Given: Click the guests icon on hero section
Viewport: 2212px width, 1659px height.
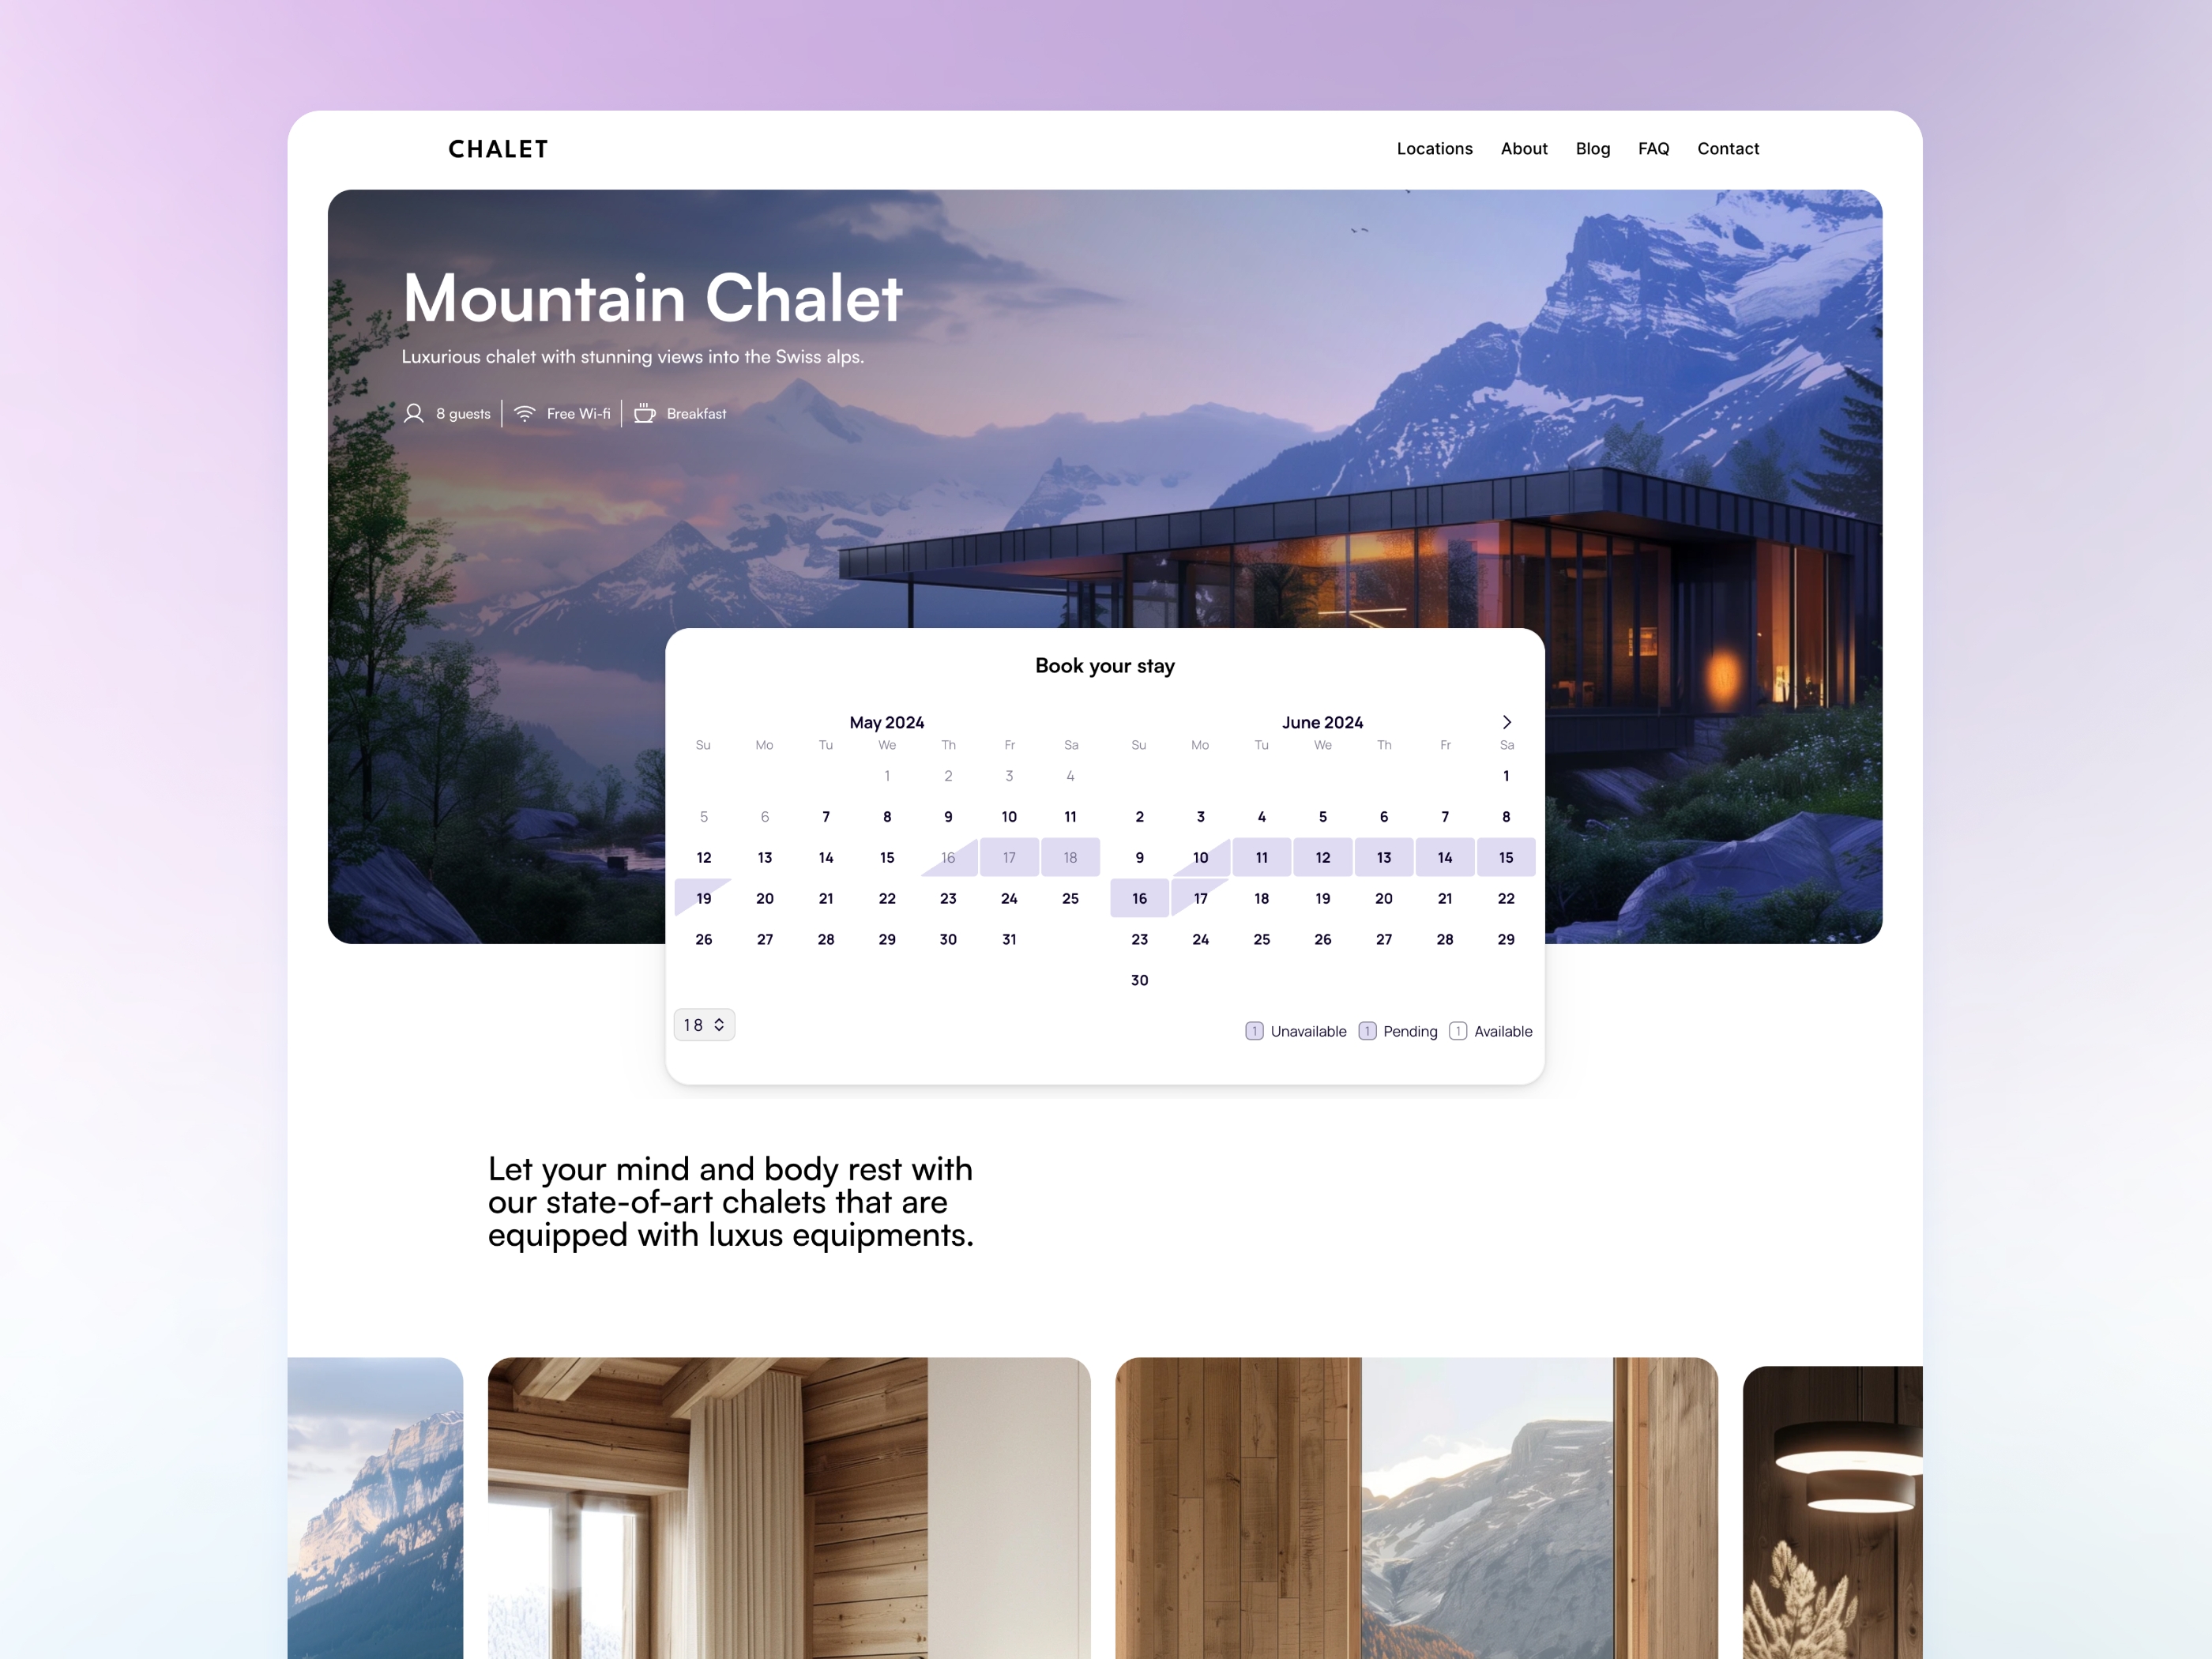Looking at the screenshot, I should (x=415, y=413).
